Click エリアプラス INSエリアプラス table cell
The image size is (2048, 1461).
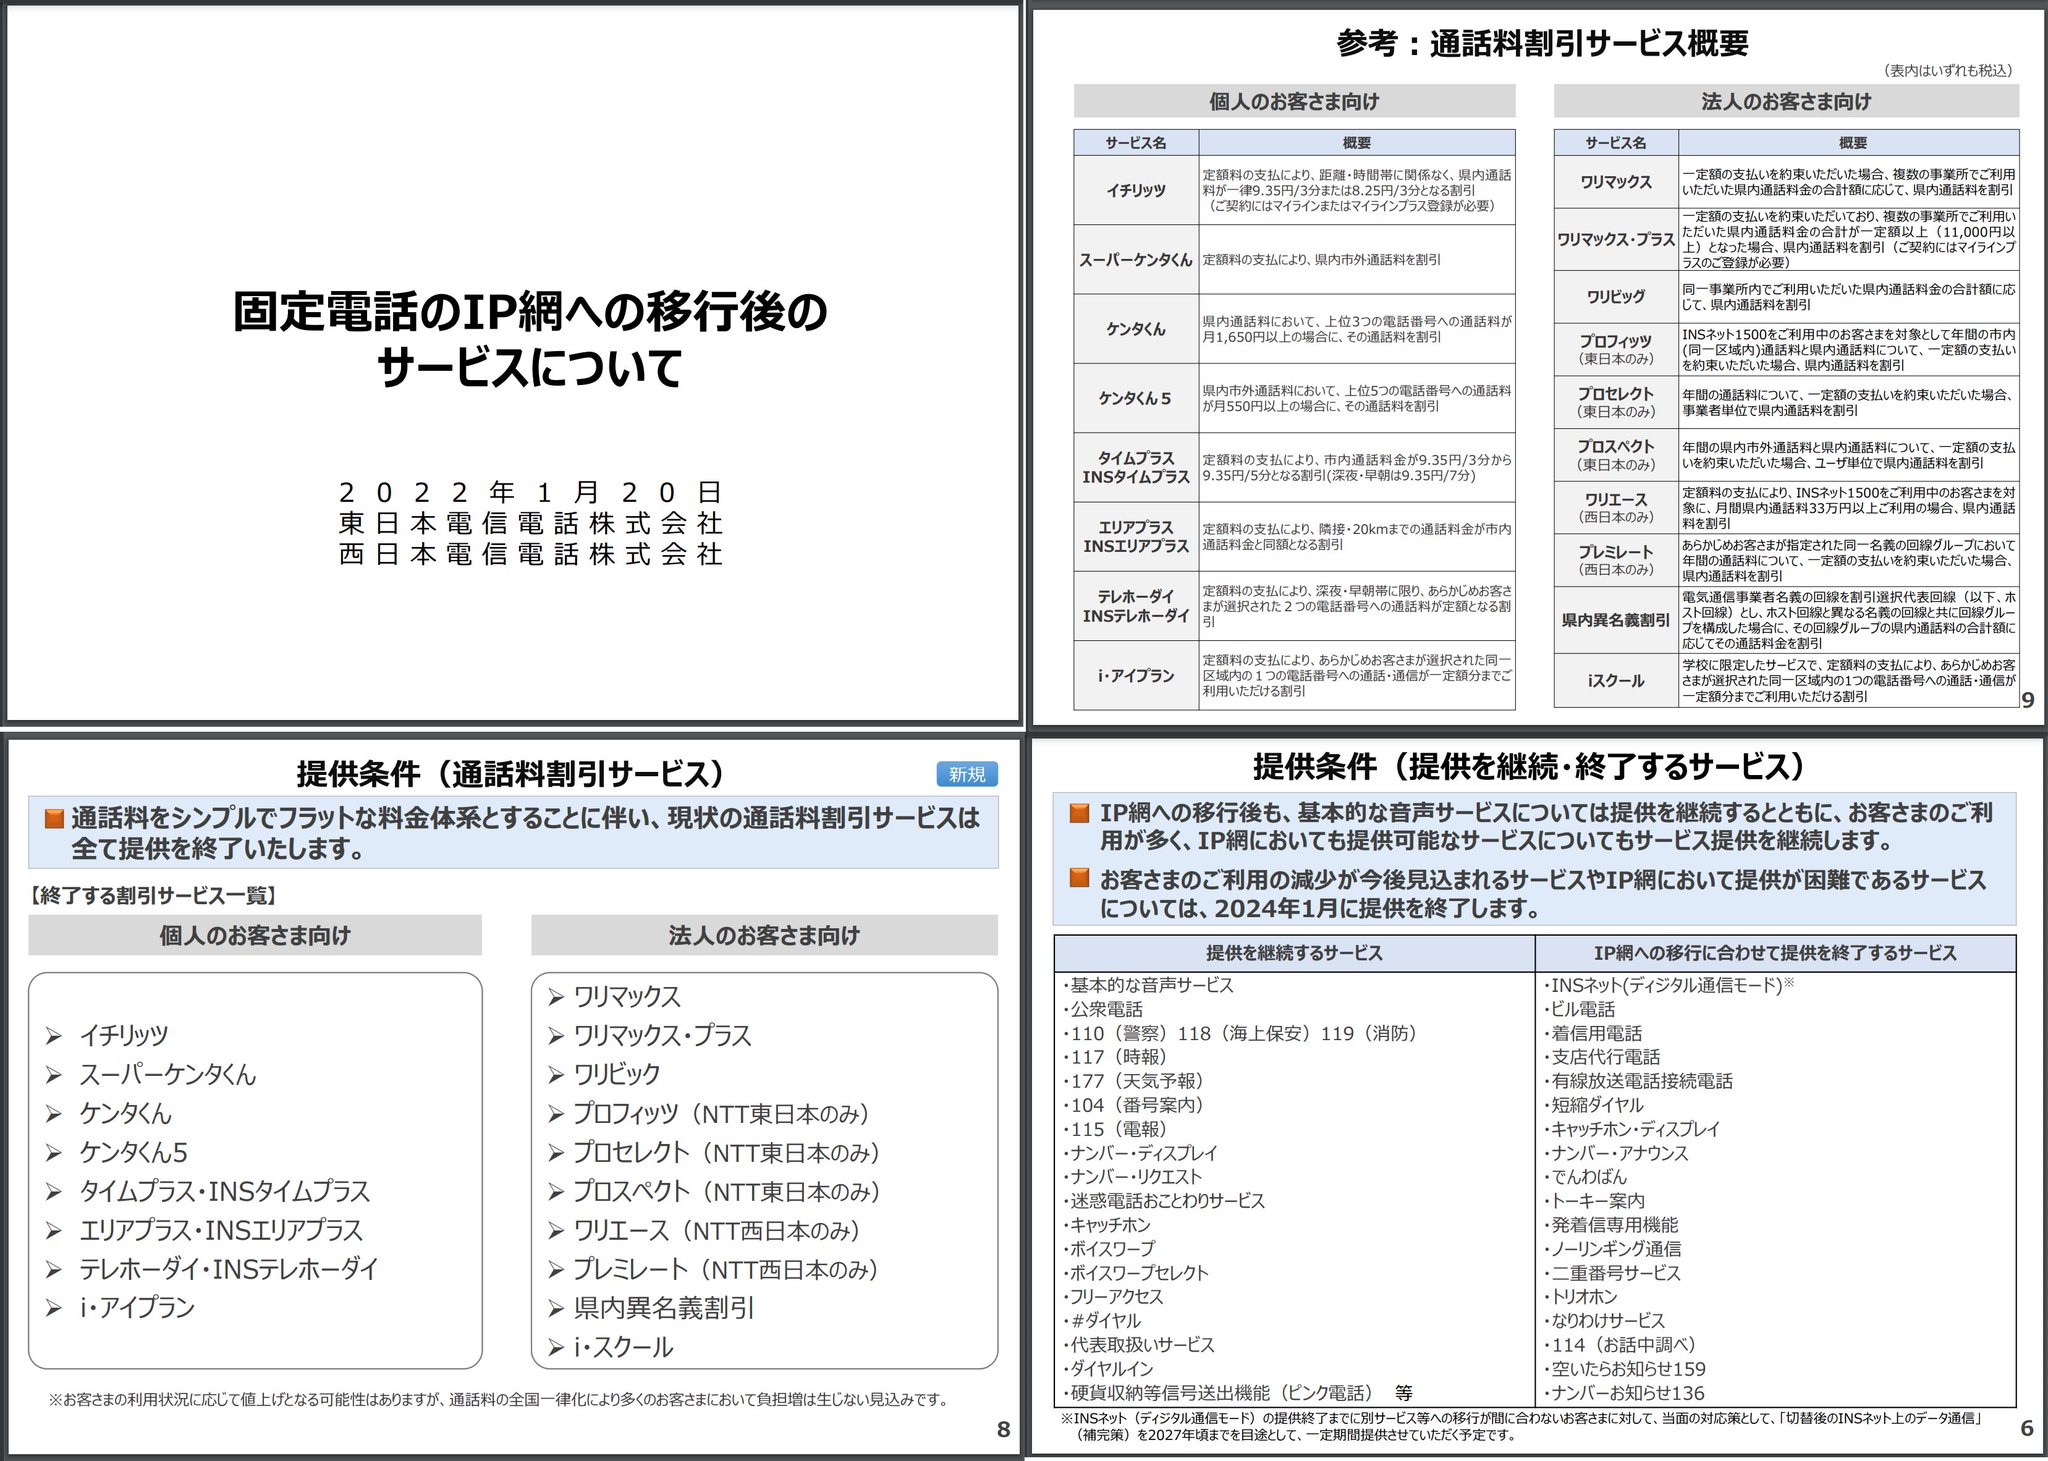pyautogui.click(x=1136, y=536)
